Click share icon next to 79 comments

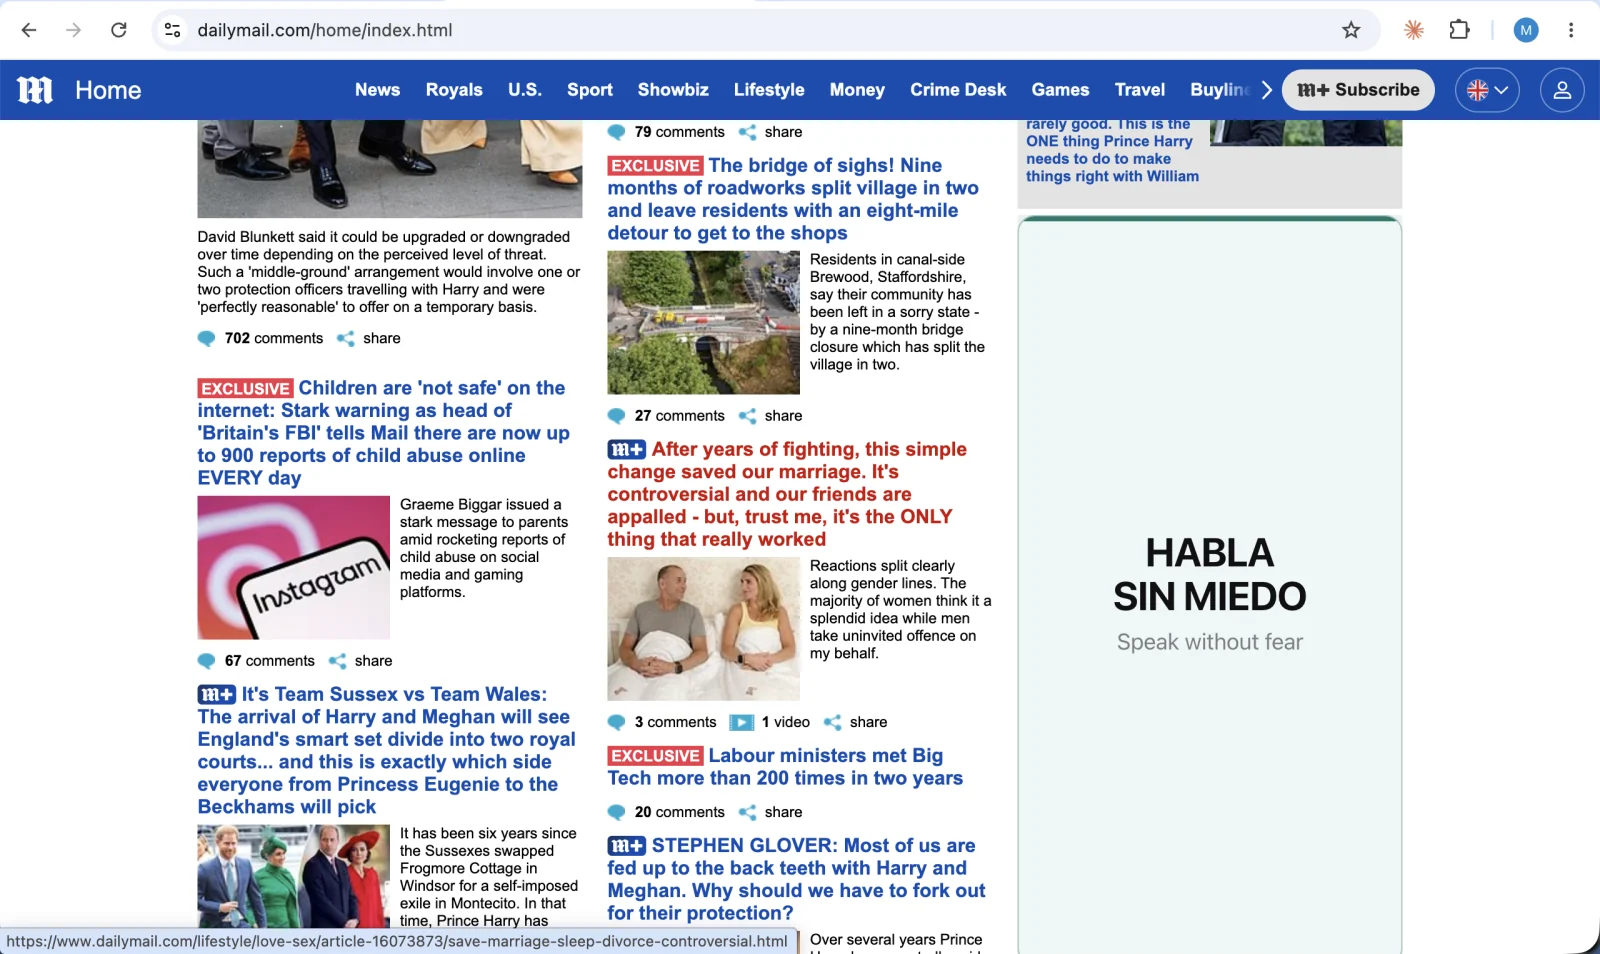tap(747, 132)
